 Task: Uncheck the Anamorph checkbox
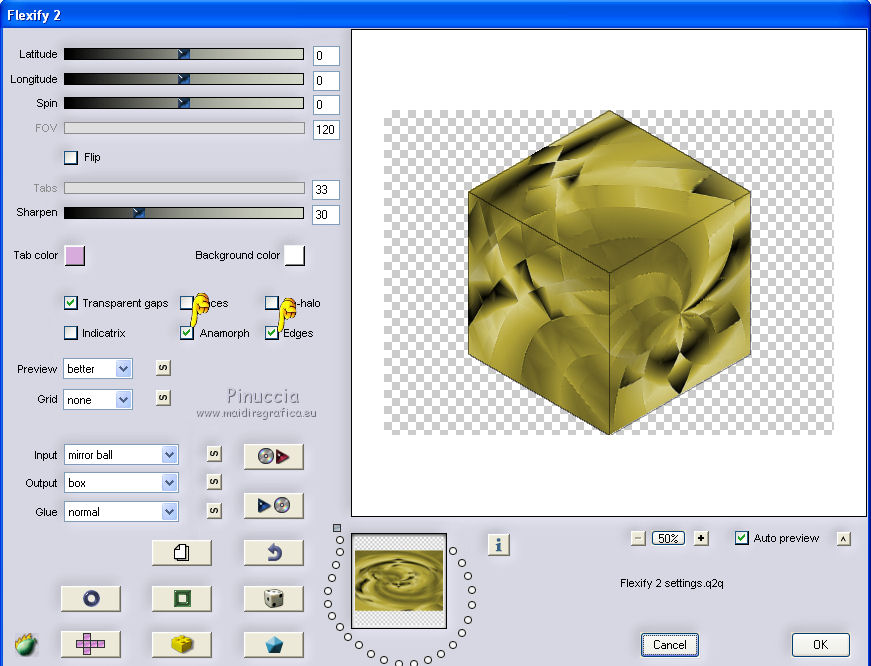pyautogui.click(x=187, y=333)
